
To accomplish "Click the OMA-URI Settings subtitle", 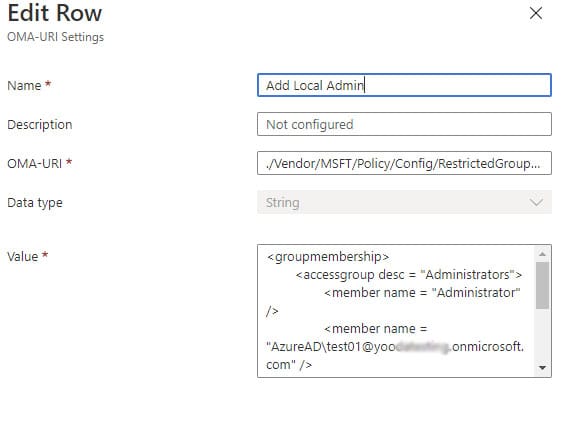I will [x=55, y=37].
